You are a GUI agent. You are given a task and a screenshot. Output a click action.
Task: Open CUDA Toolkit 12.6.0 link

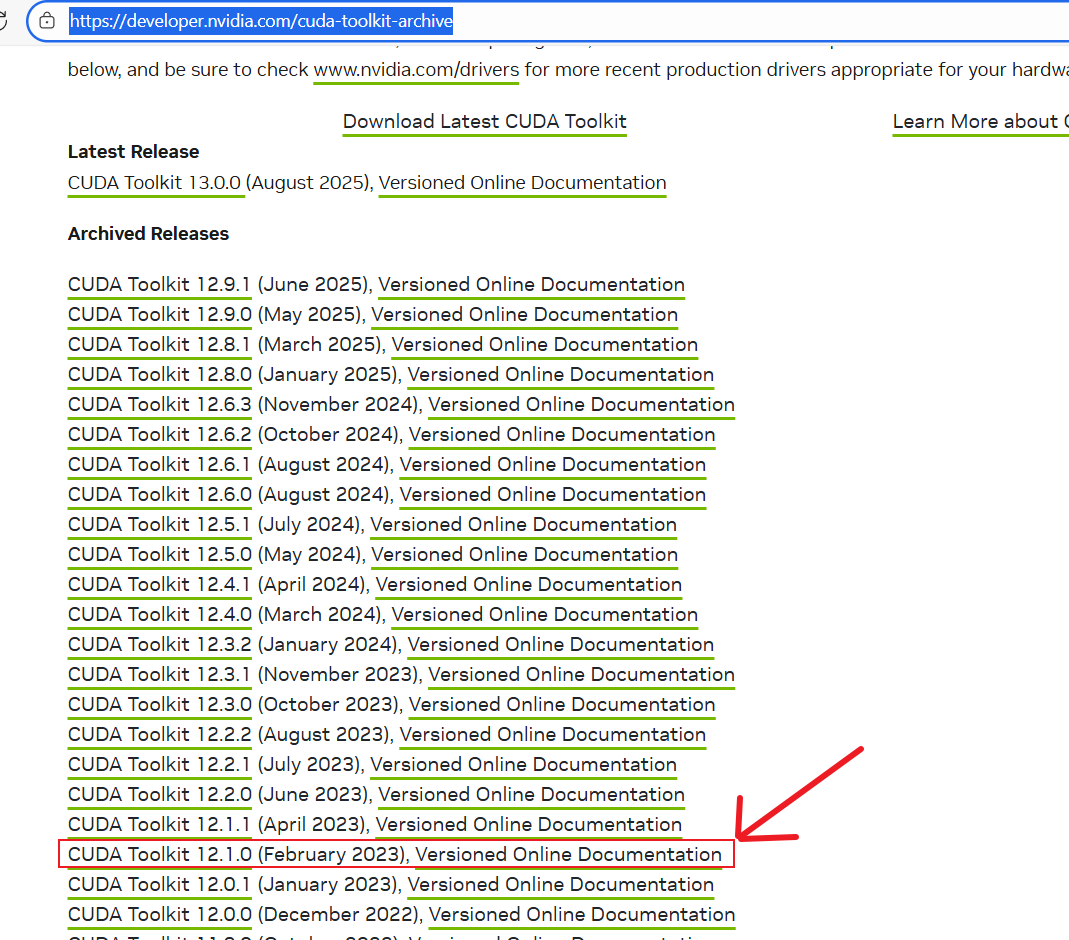coord(160,494)
